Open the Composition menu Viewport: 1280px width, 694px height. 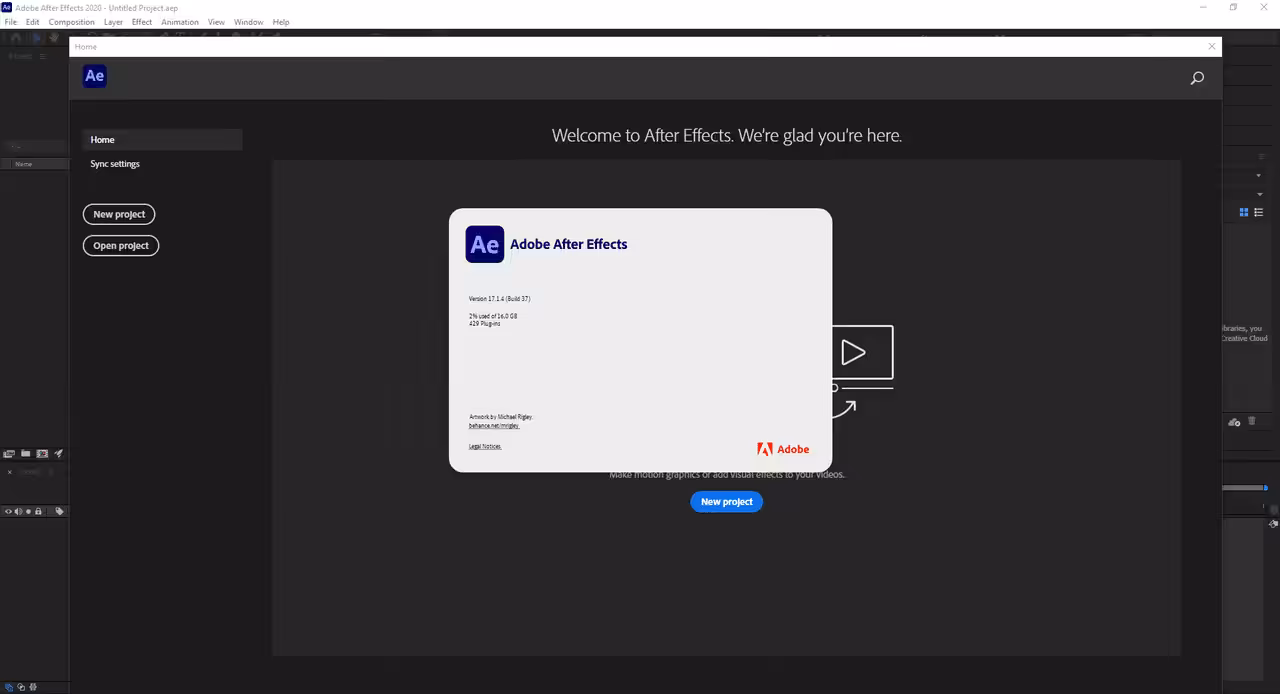pyautogui.click(x=71, y=21)
